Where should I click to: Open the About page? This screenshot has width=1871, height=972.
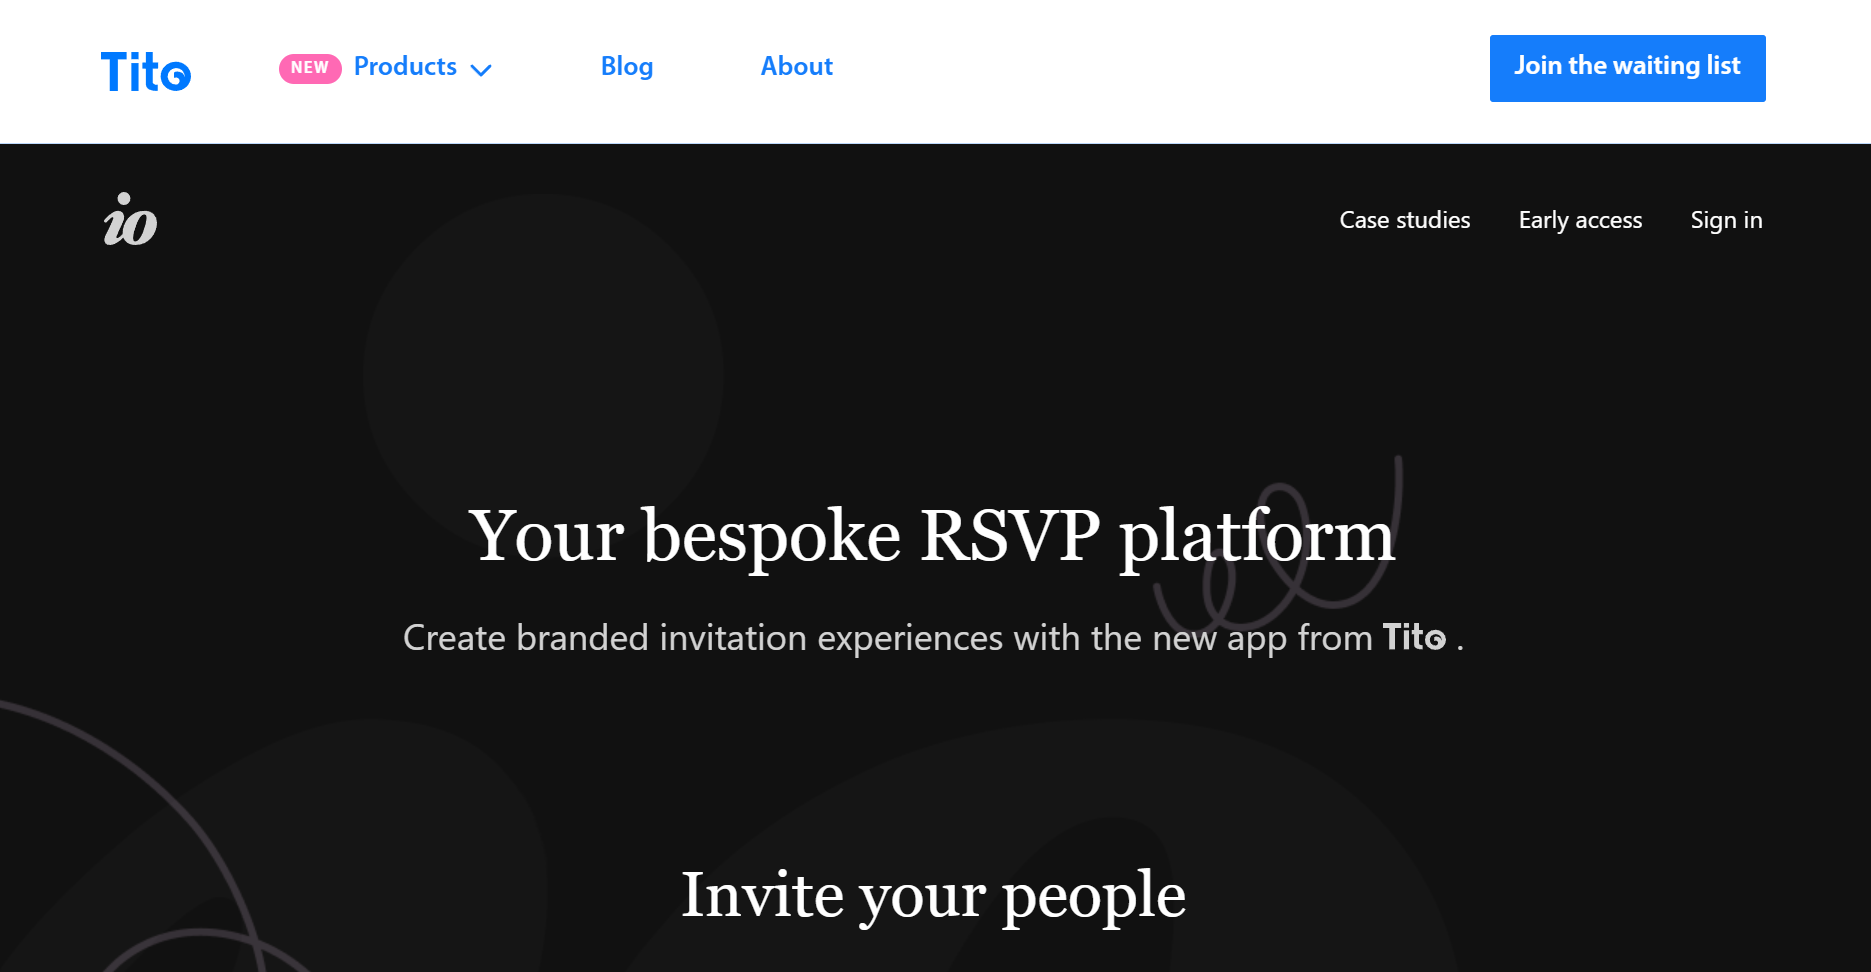click(796, 67)
